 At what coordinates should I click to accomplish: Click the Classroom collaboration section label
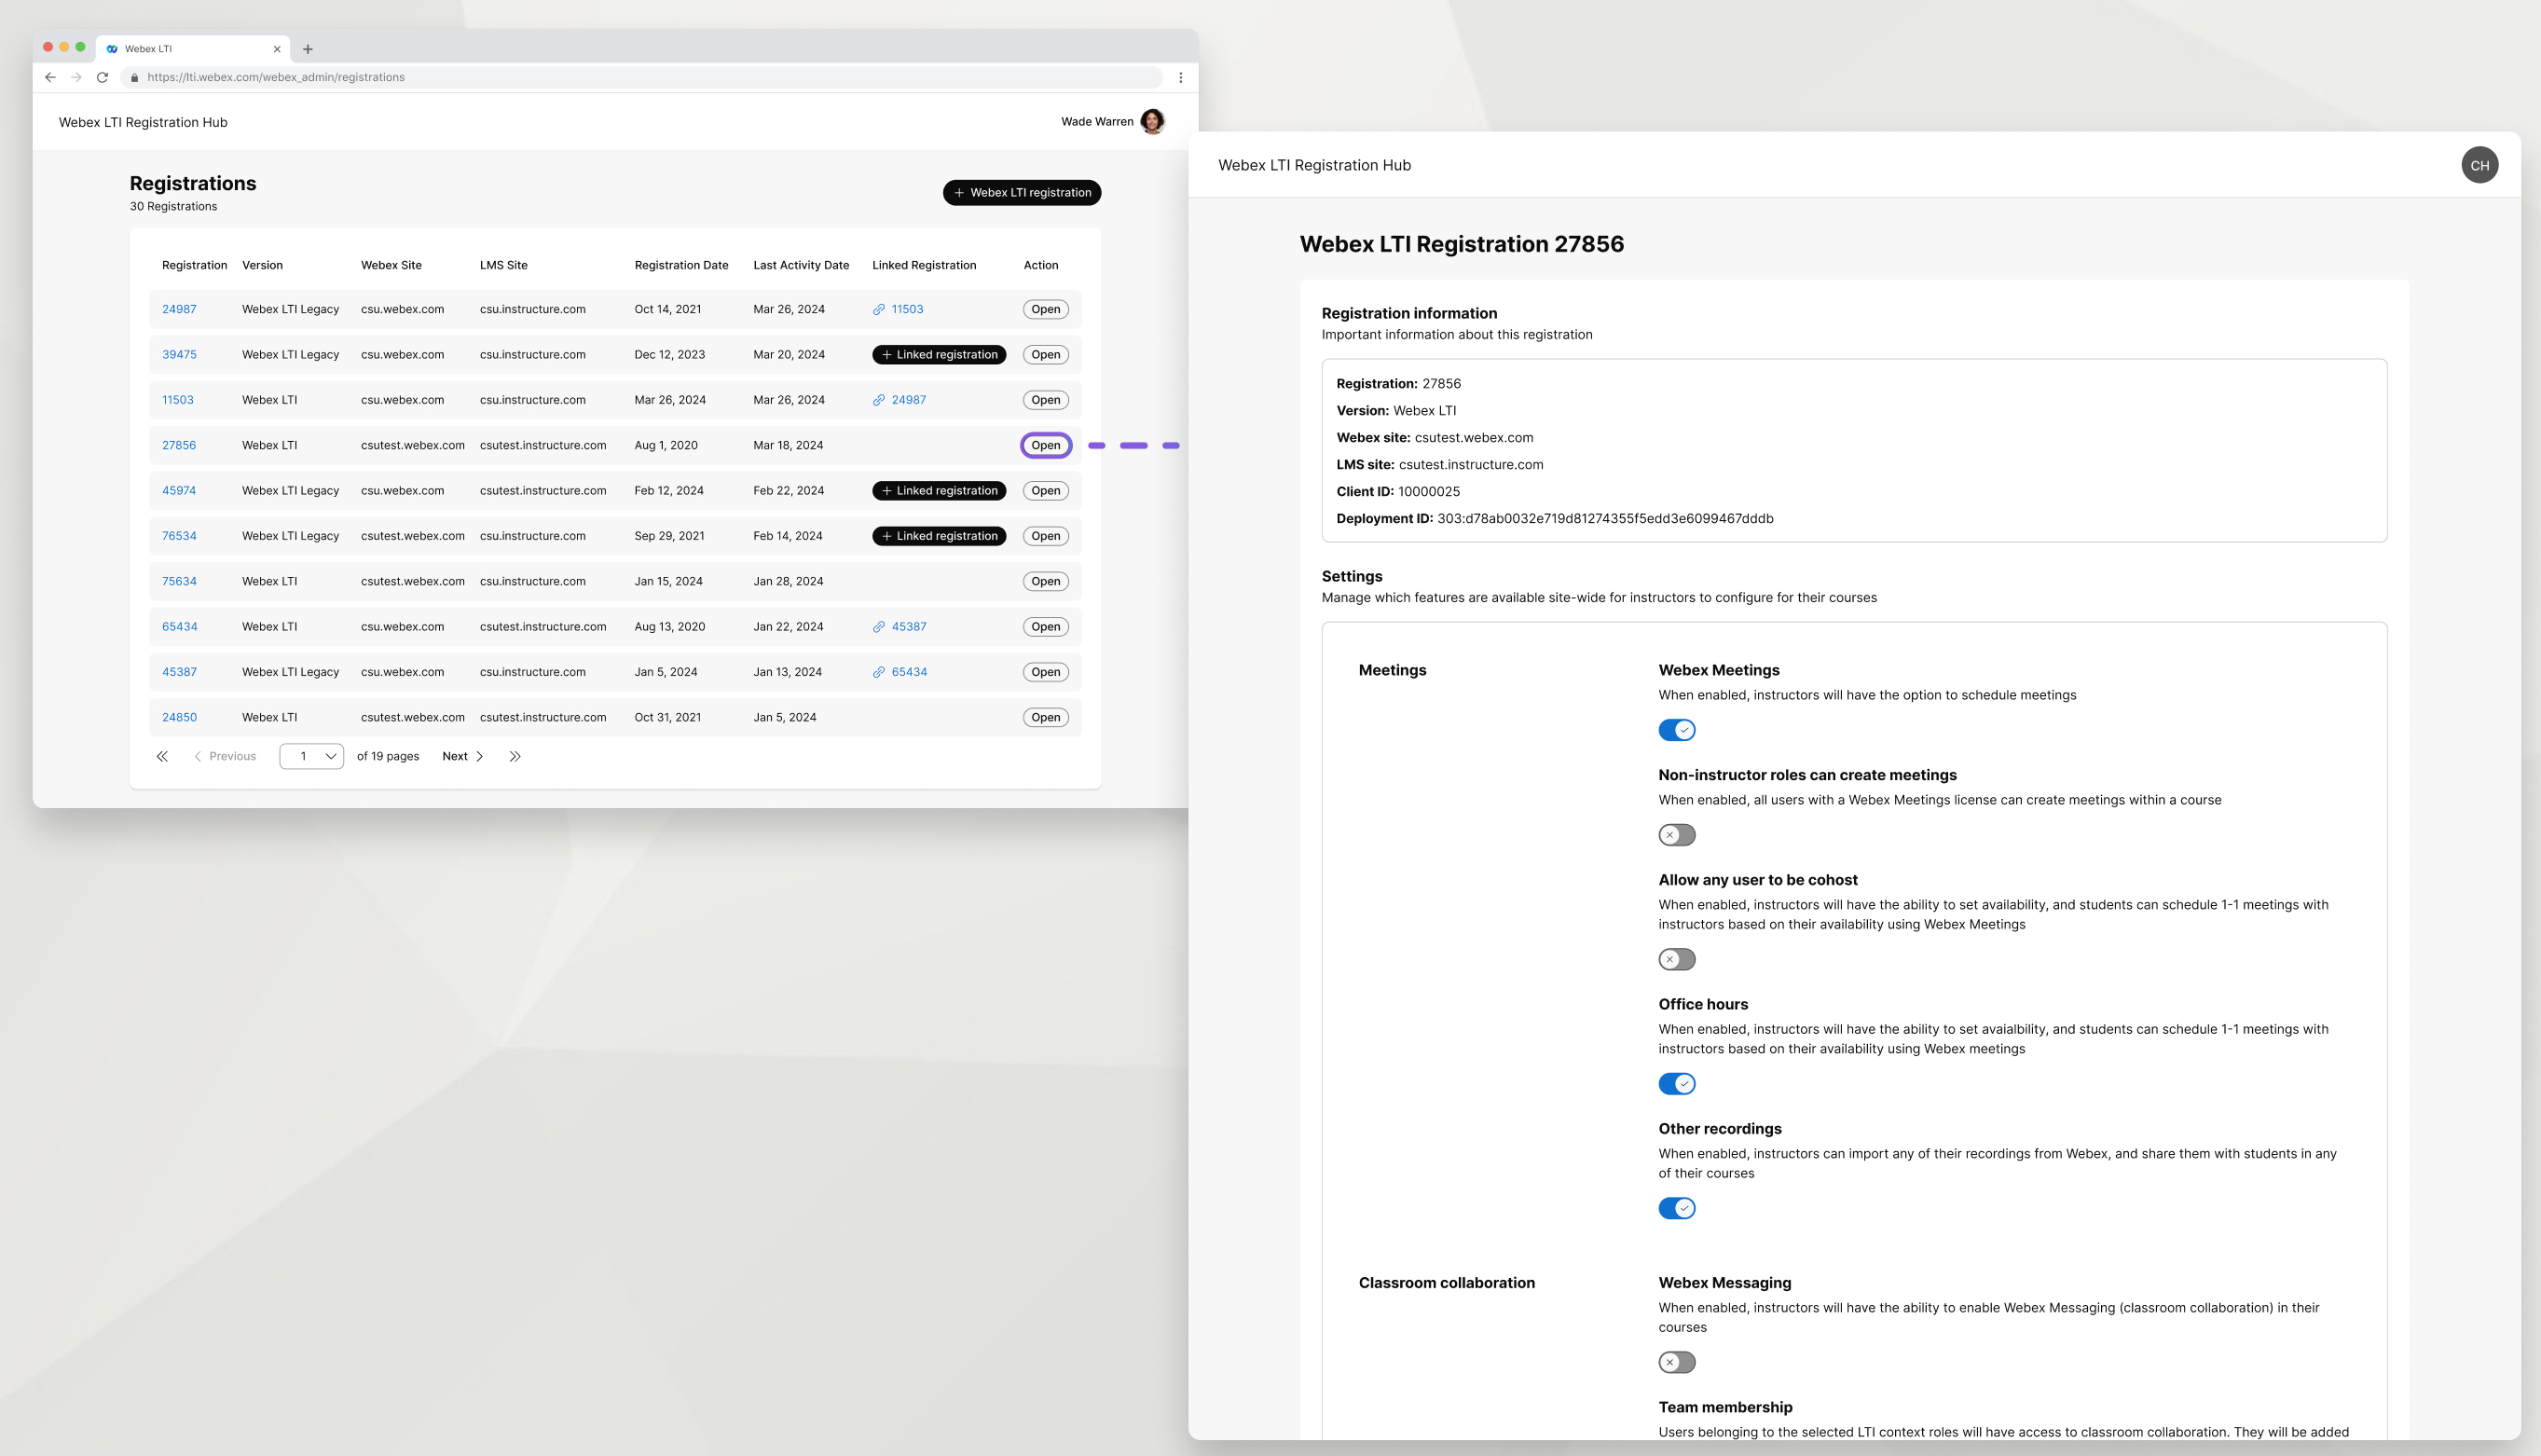1446,1283
